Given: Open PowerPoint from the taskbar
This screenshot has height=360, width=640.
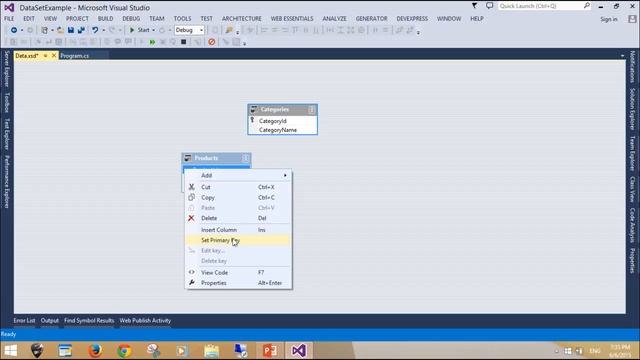Looking at the screenshot, I should pyautogui.click(x=269, y=351).
